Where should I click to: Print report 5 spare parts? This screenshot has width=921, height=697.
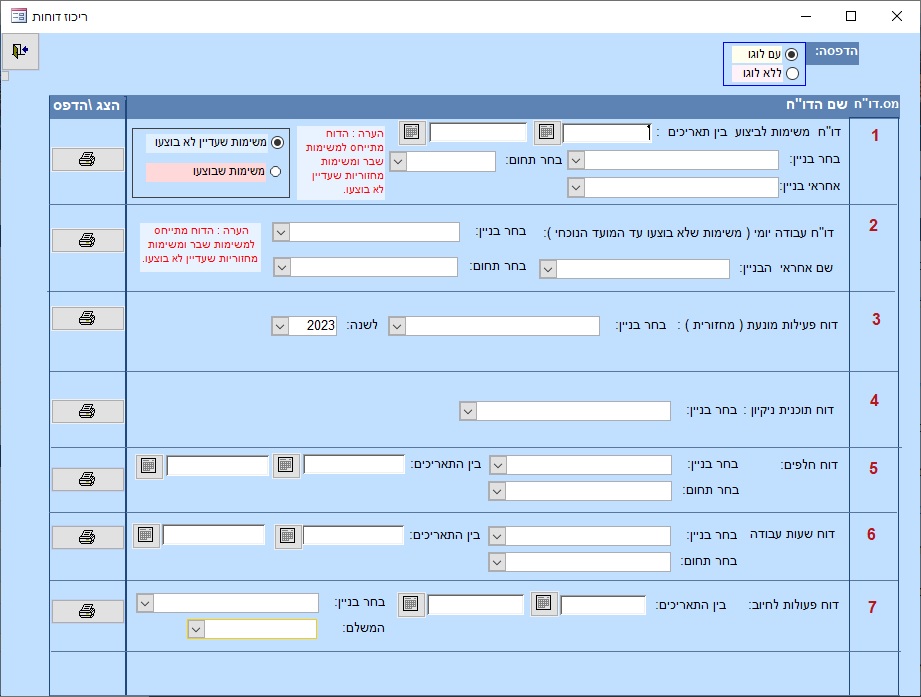pos(88,479)
